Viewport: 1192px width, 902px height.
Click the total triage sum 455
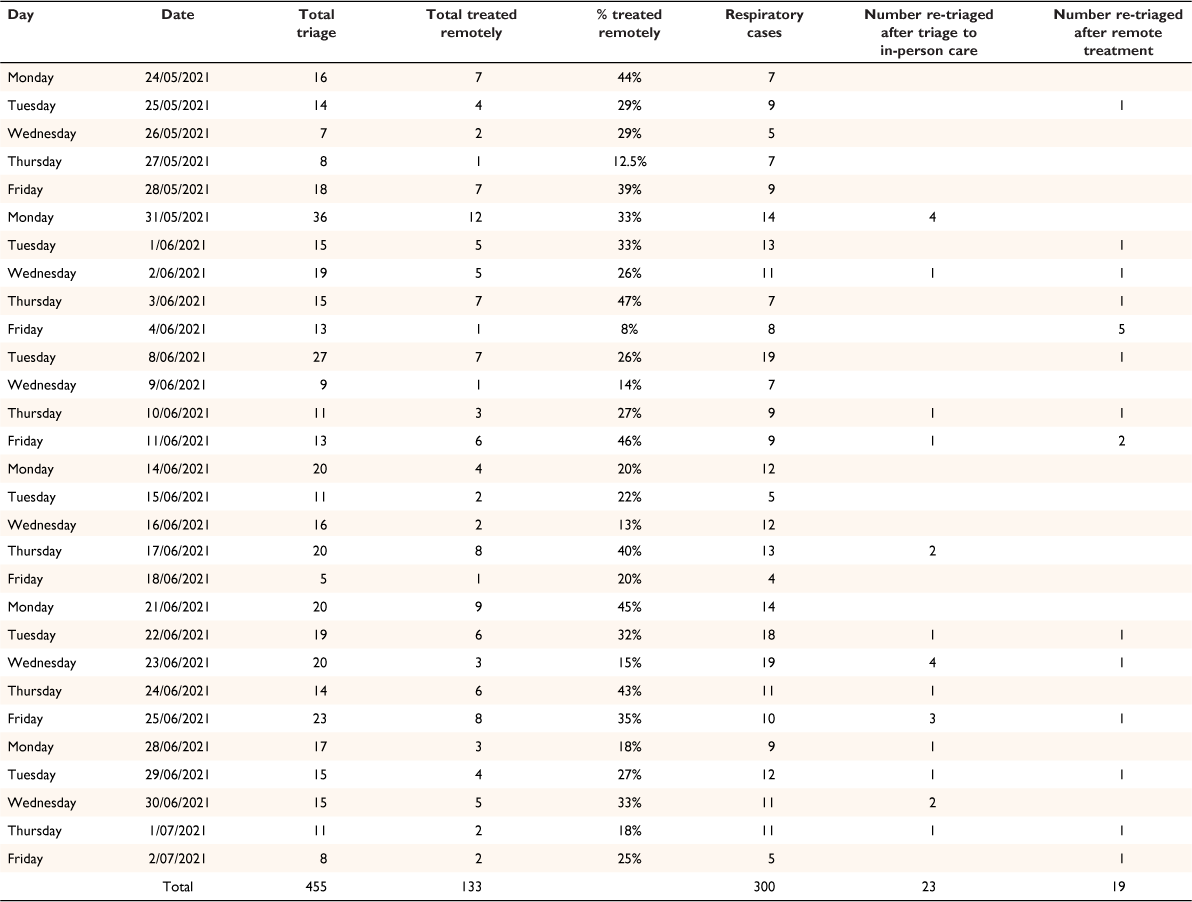(316, 887)
